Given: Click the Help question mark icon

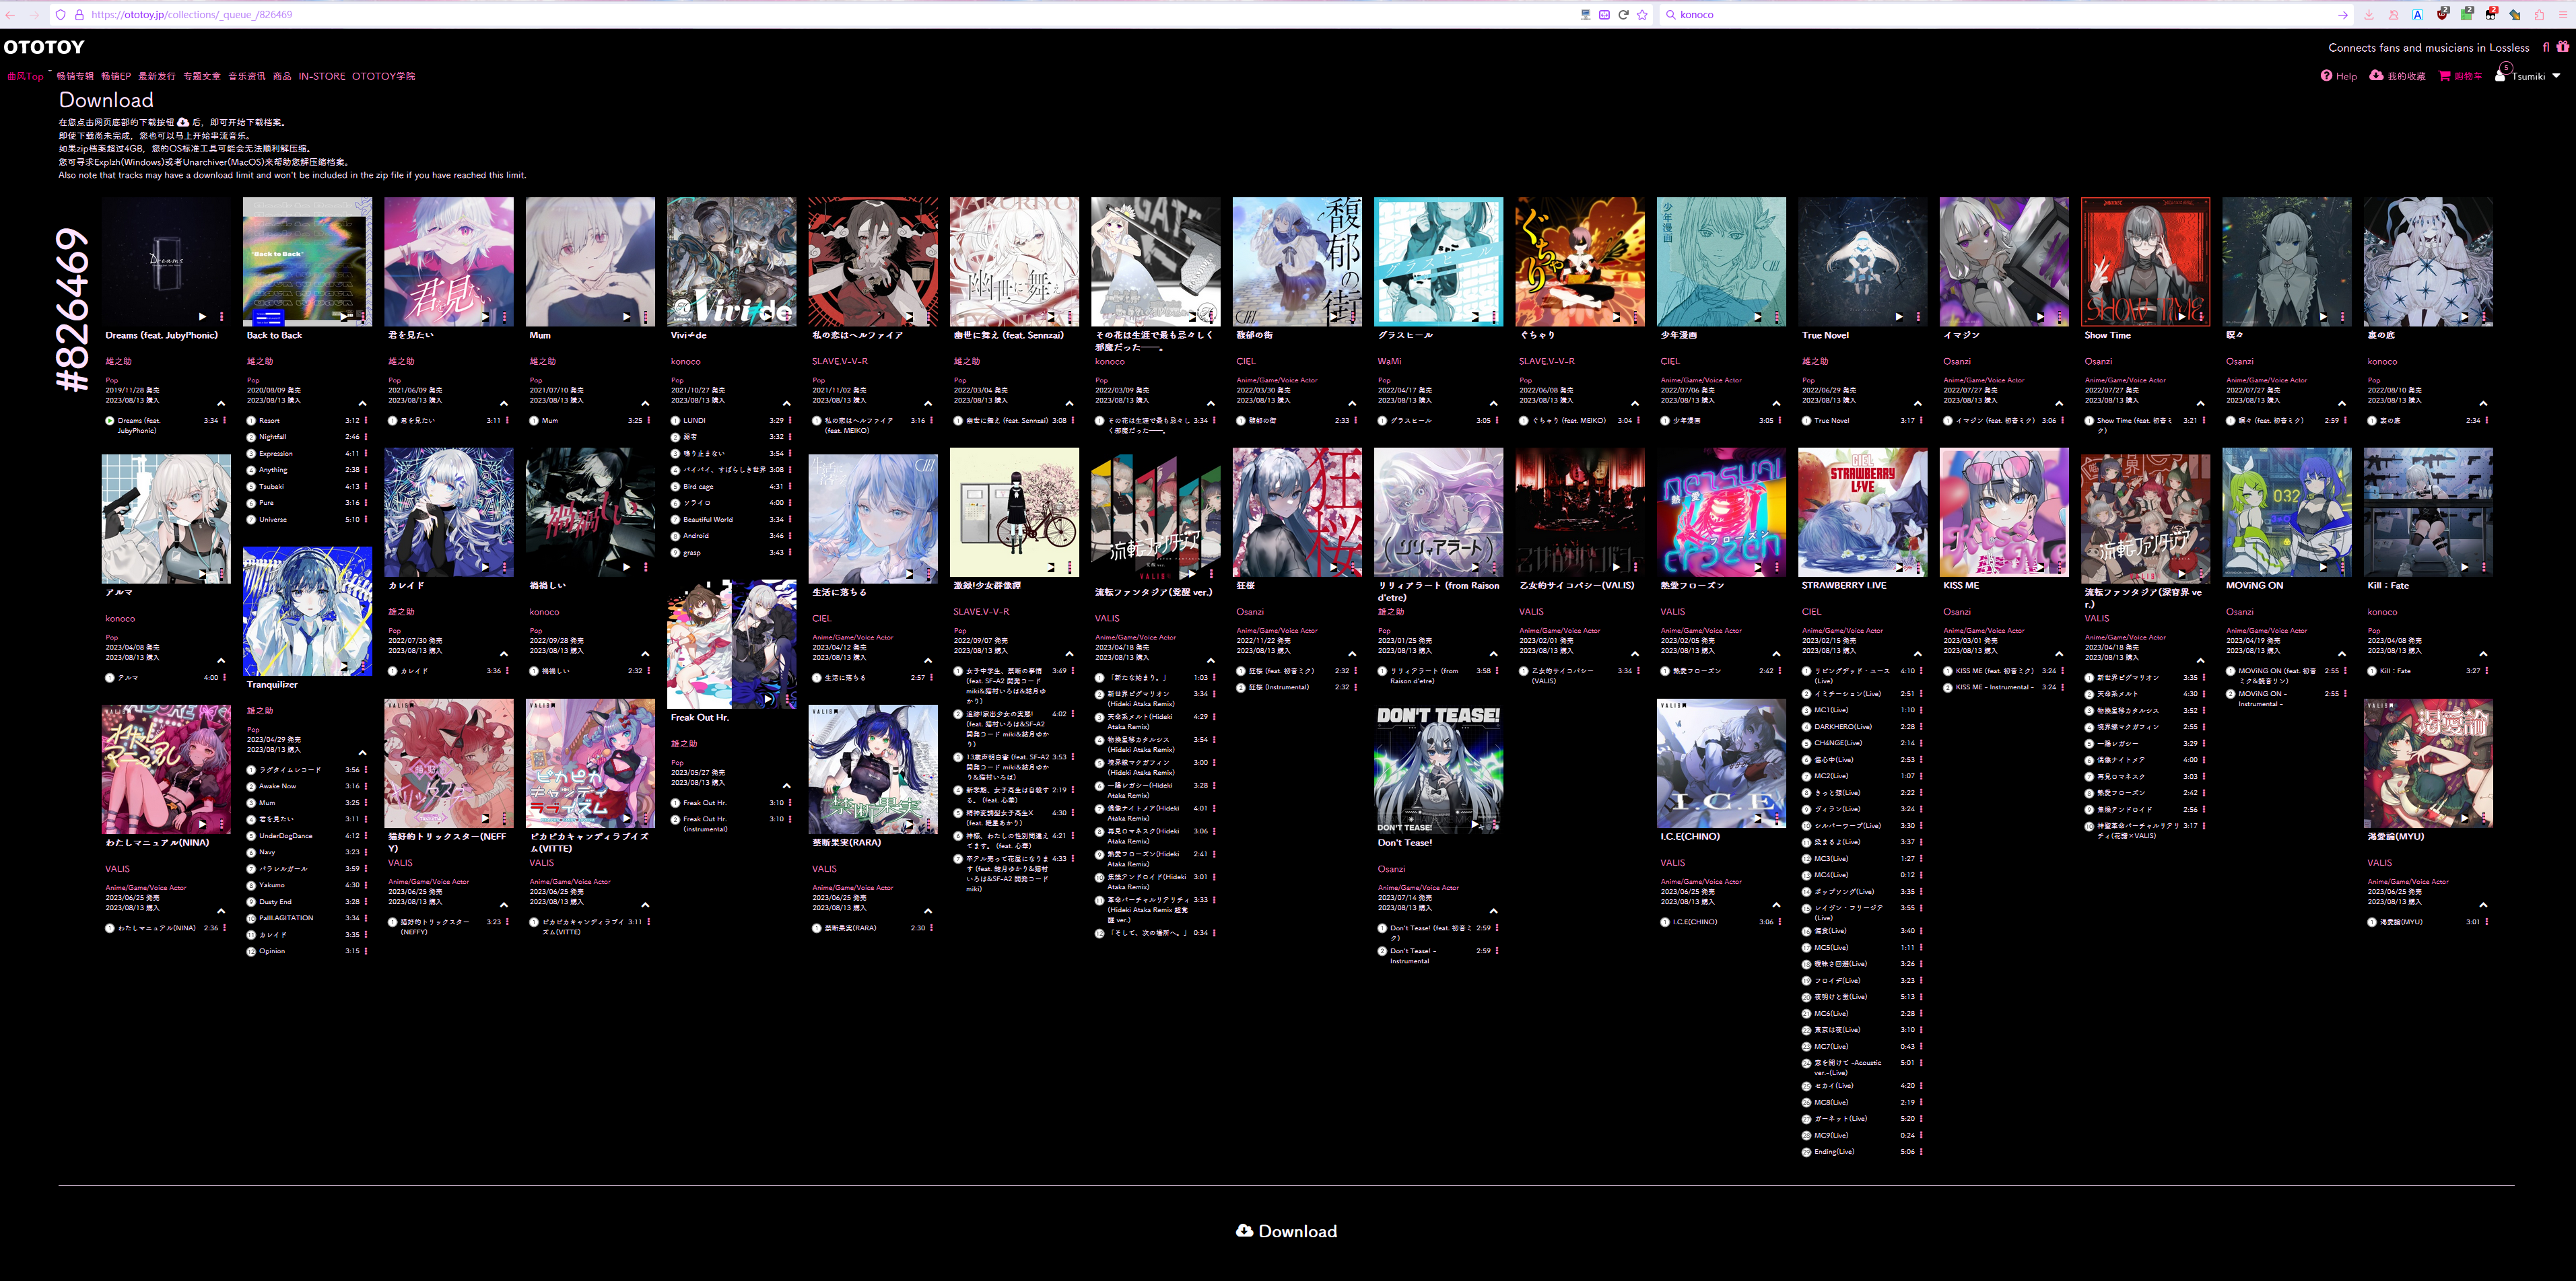Looking at the screenshot, I should (2326, 76).
